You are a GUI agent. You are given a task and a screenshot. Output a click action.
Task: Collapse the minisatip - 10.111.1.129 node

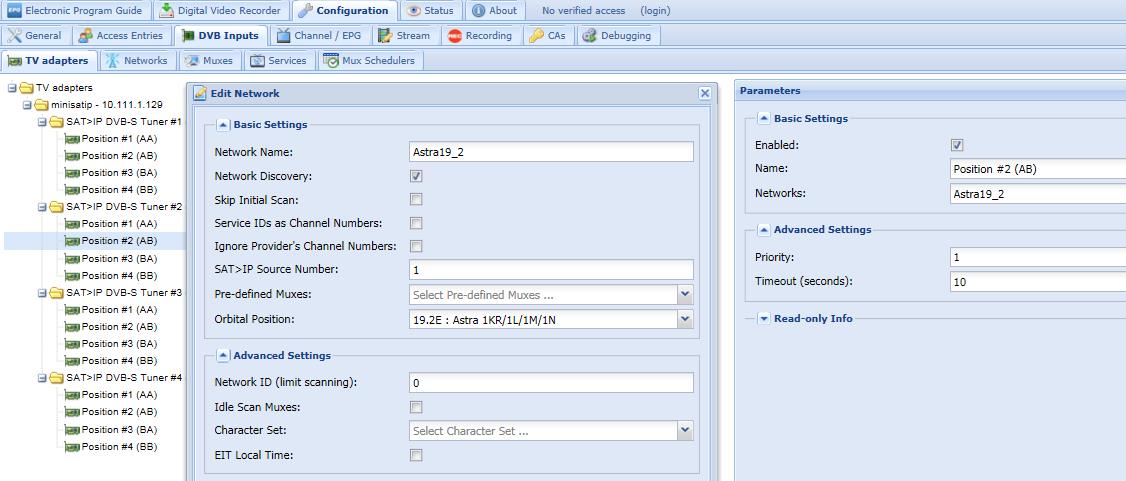click(27, 104)
